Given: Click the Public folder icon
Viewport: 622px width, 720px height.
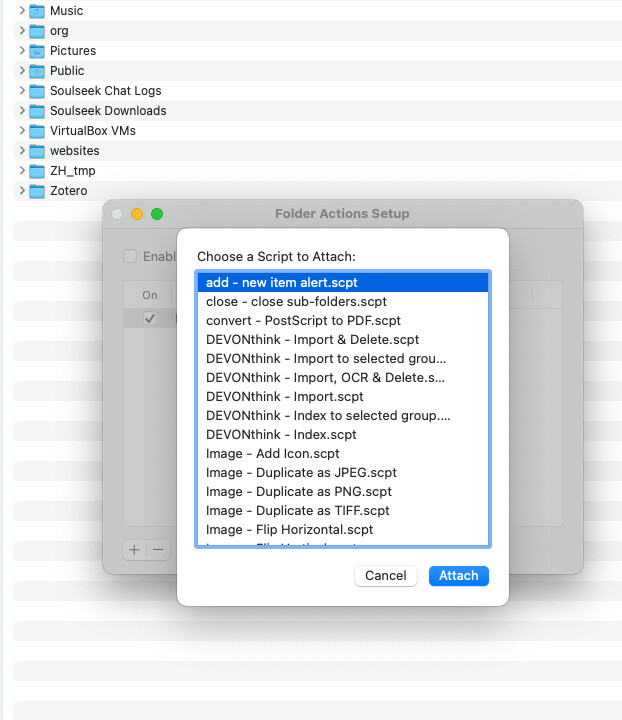Looking at the screenshot, I should coord(37,71).
